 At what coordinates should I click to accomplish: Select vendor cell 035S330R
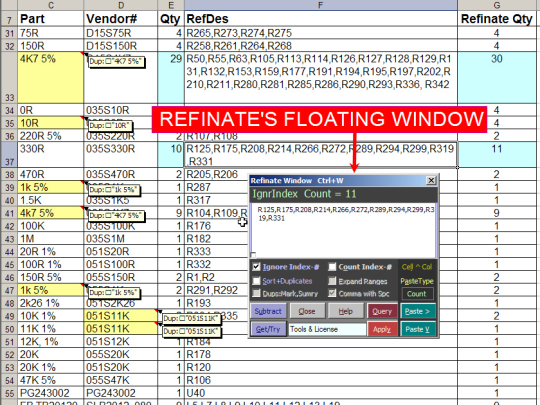[121, 155]
